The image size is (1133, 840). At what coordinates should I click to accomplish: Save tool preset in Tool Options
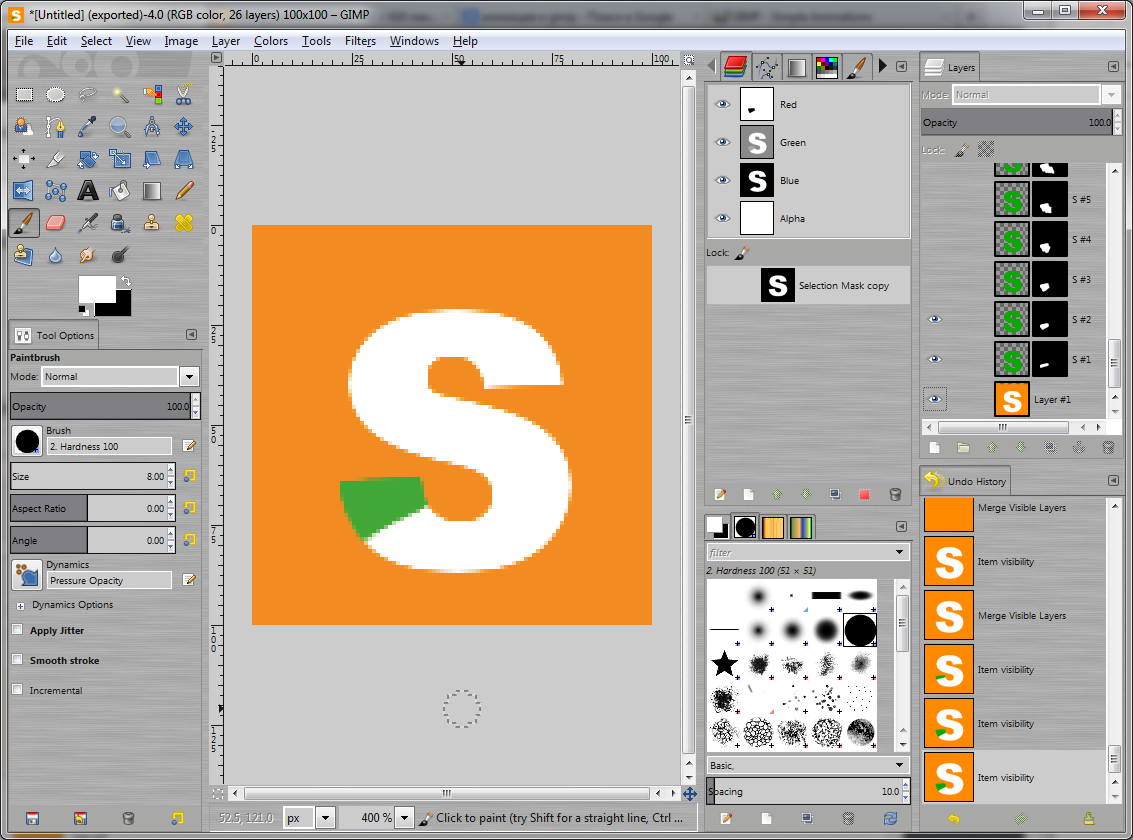33,818
